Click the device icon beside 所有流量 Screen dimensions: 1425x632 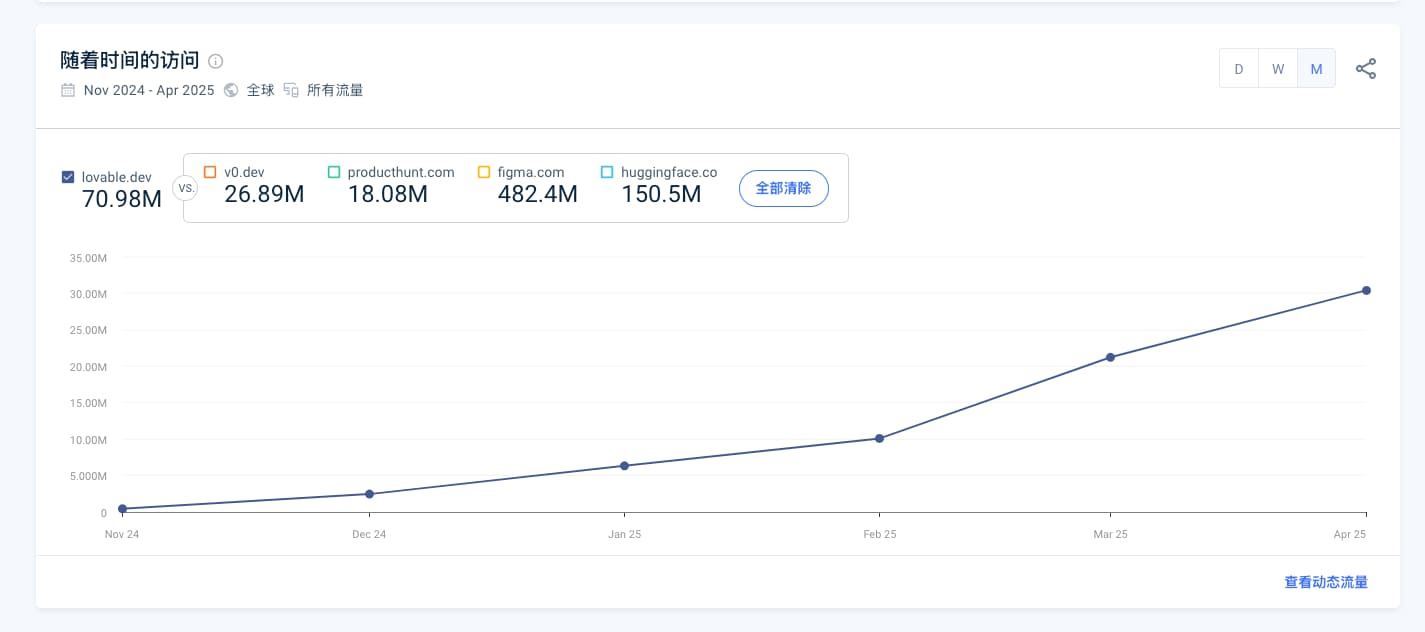[291, 90]
